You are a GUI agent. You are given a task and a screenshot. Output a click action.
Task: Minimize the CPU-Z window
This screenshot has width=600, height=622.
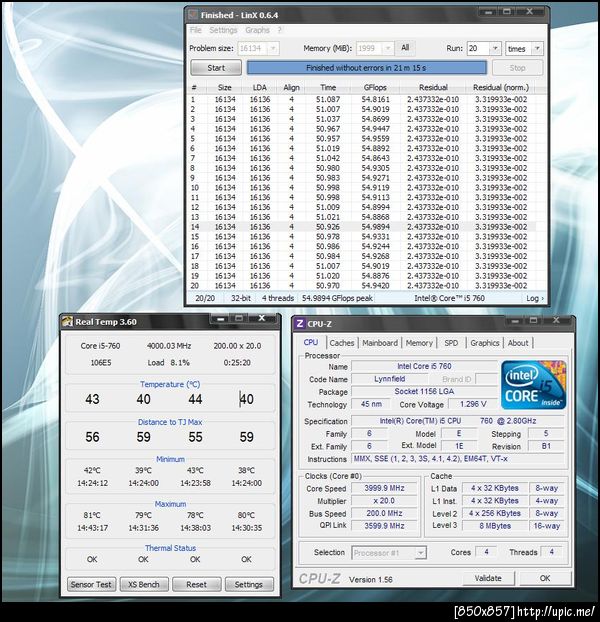(x=515, y=321)
